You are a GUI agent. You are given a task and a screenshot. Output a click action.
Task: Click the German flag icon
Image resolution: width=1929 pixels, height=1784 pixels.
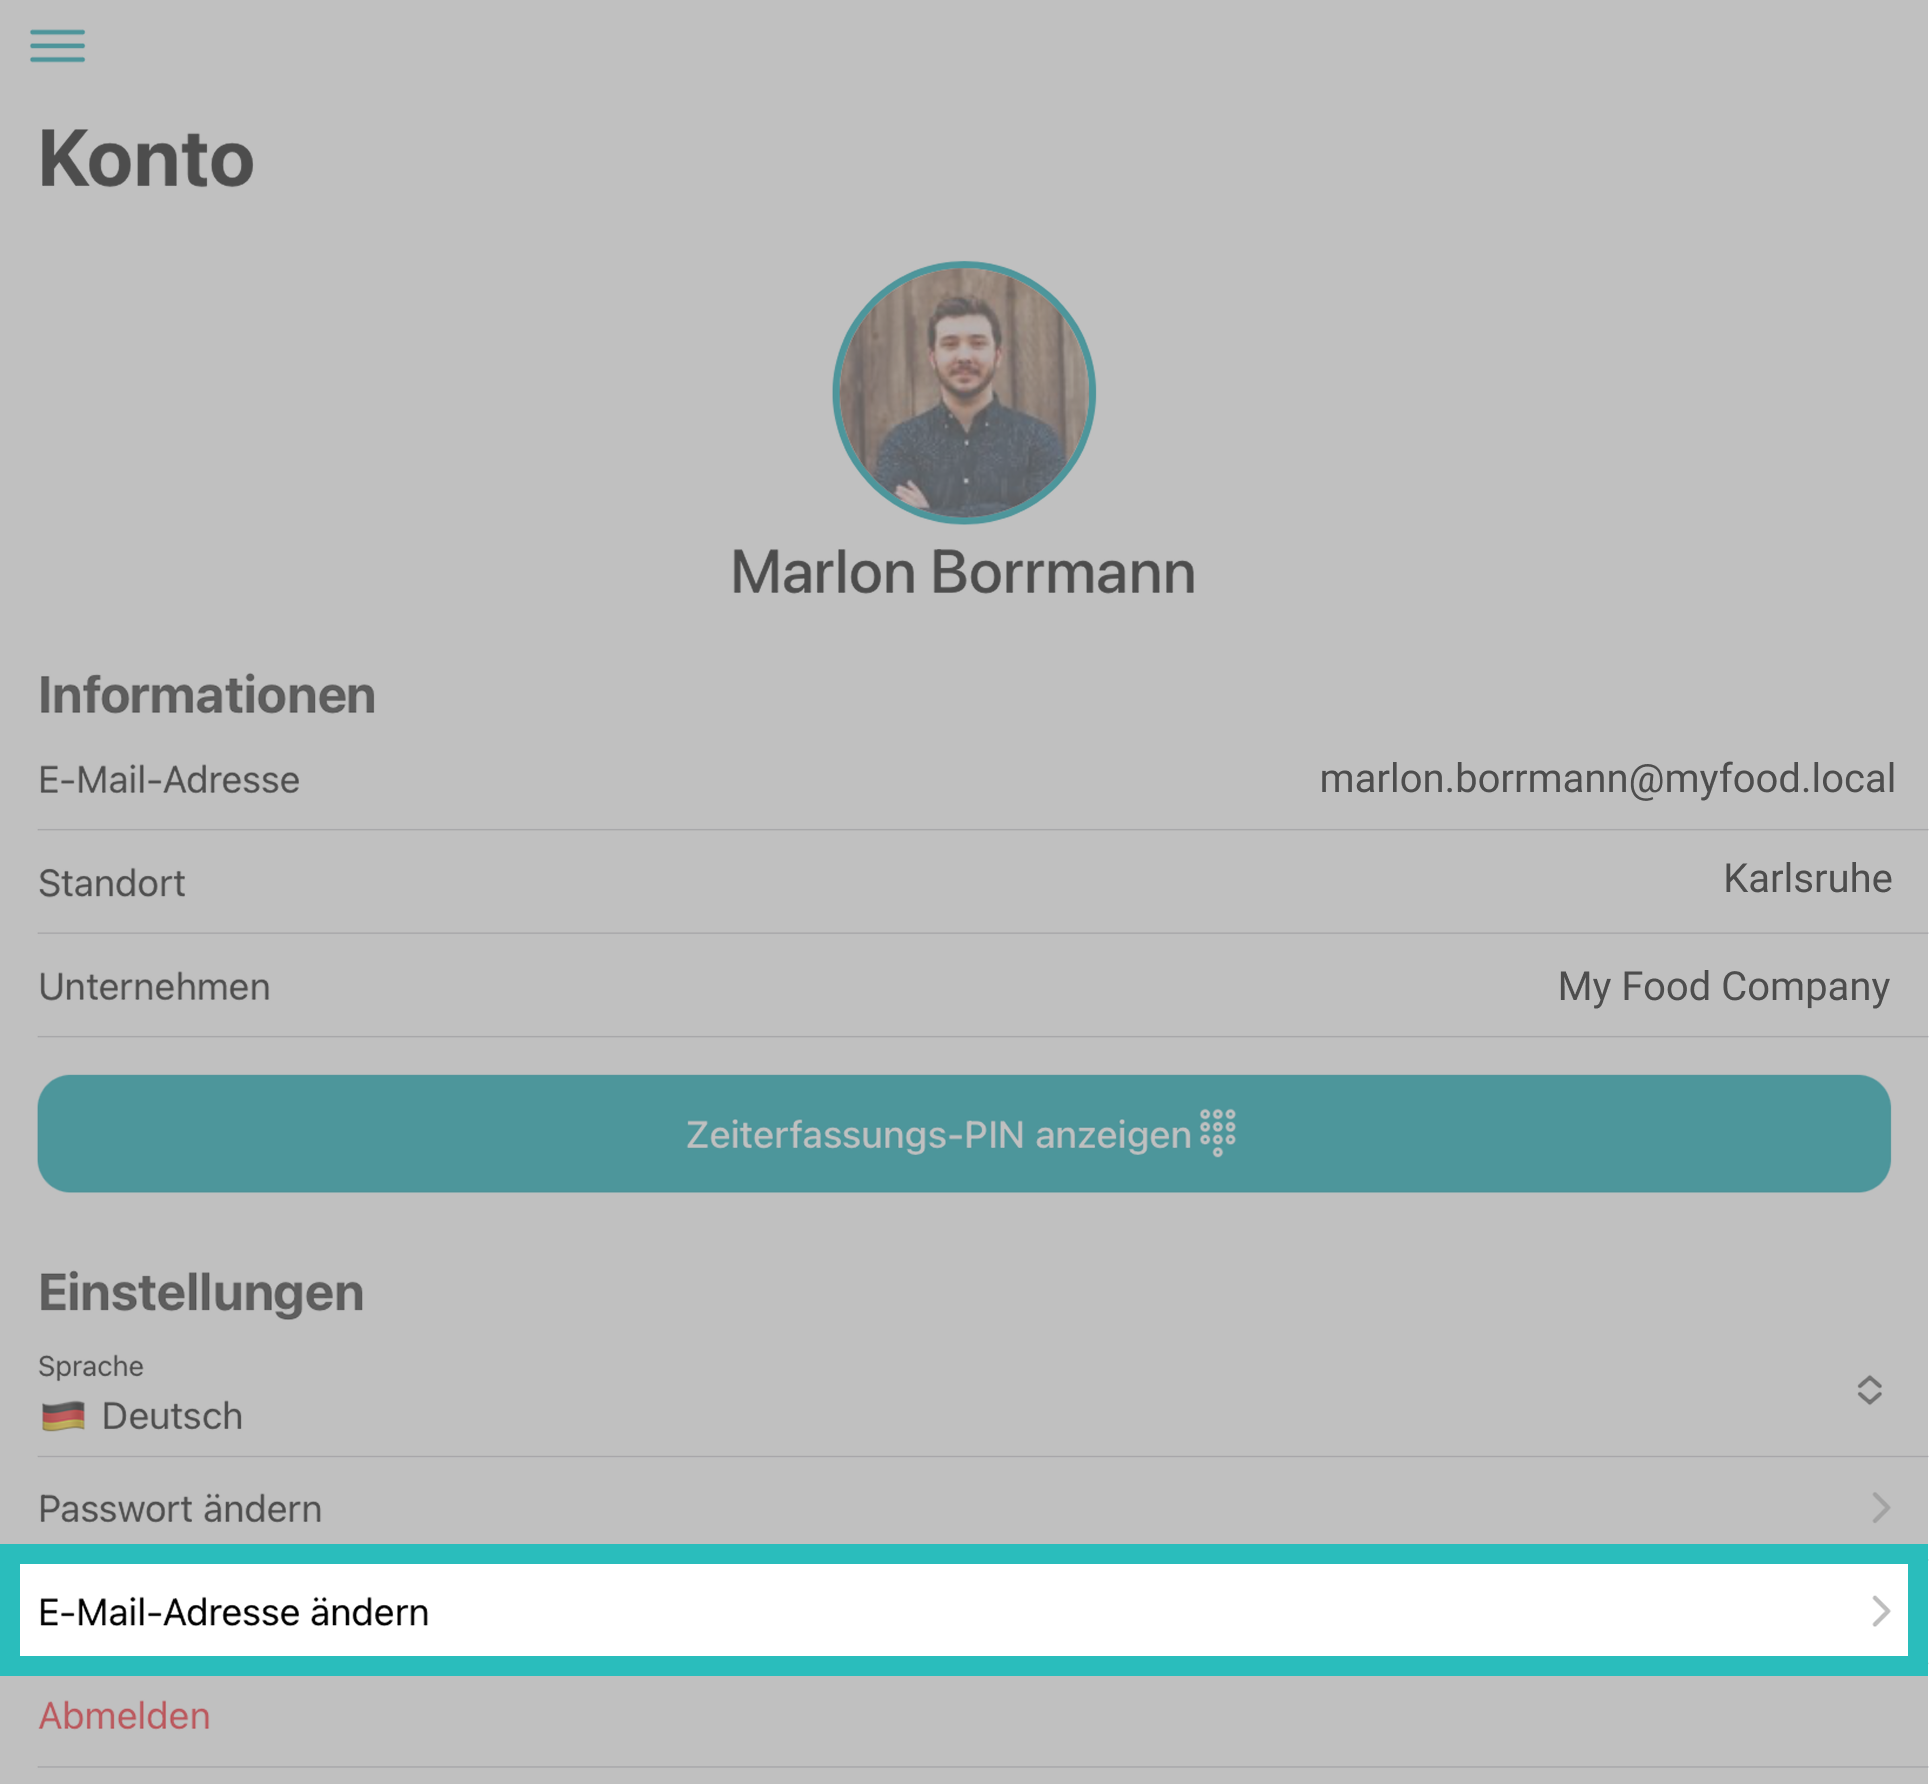pos(63,1416)
